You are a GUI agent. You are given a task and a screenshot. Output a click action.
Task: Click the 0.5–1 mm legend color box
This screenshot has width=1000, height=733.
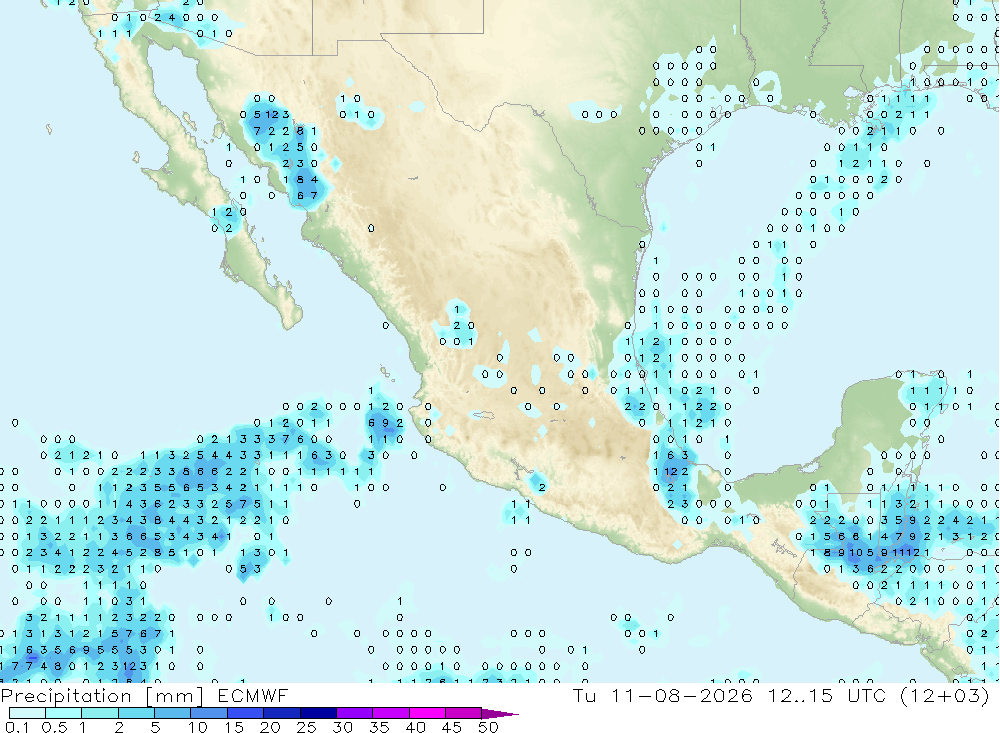64,713
